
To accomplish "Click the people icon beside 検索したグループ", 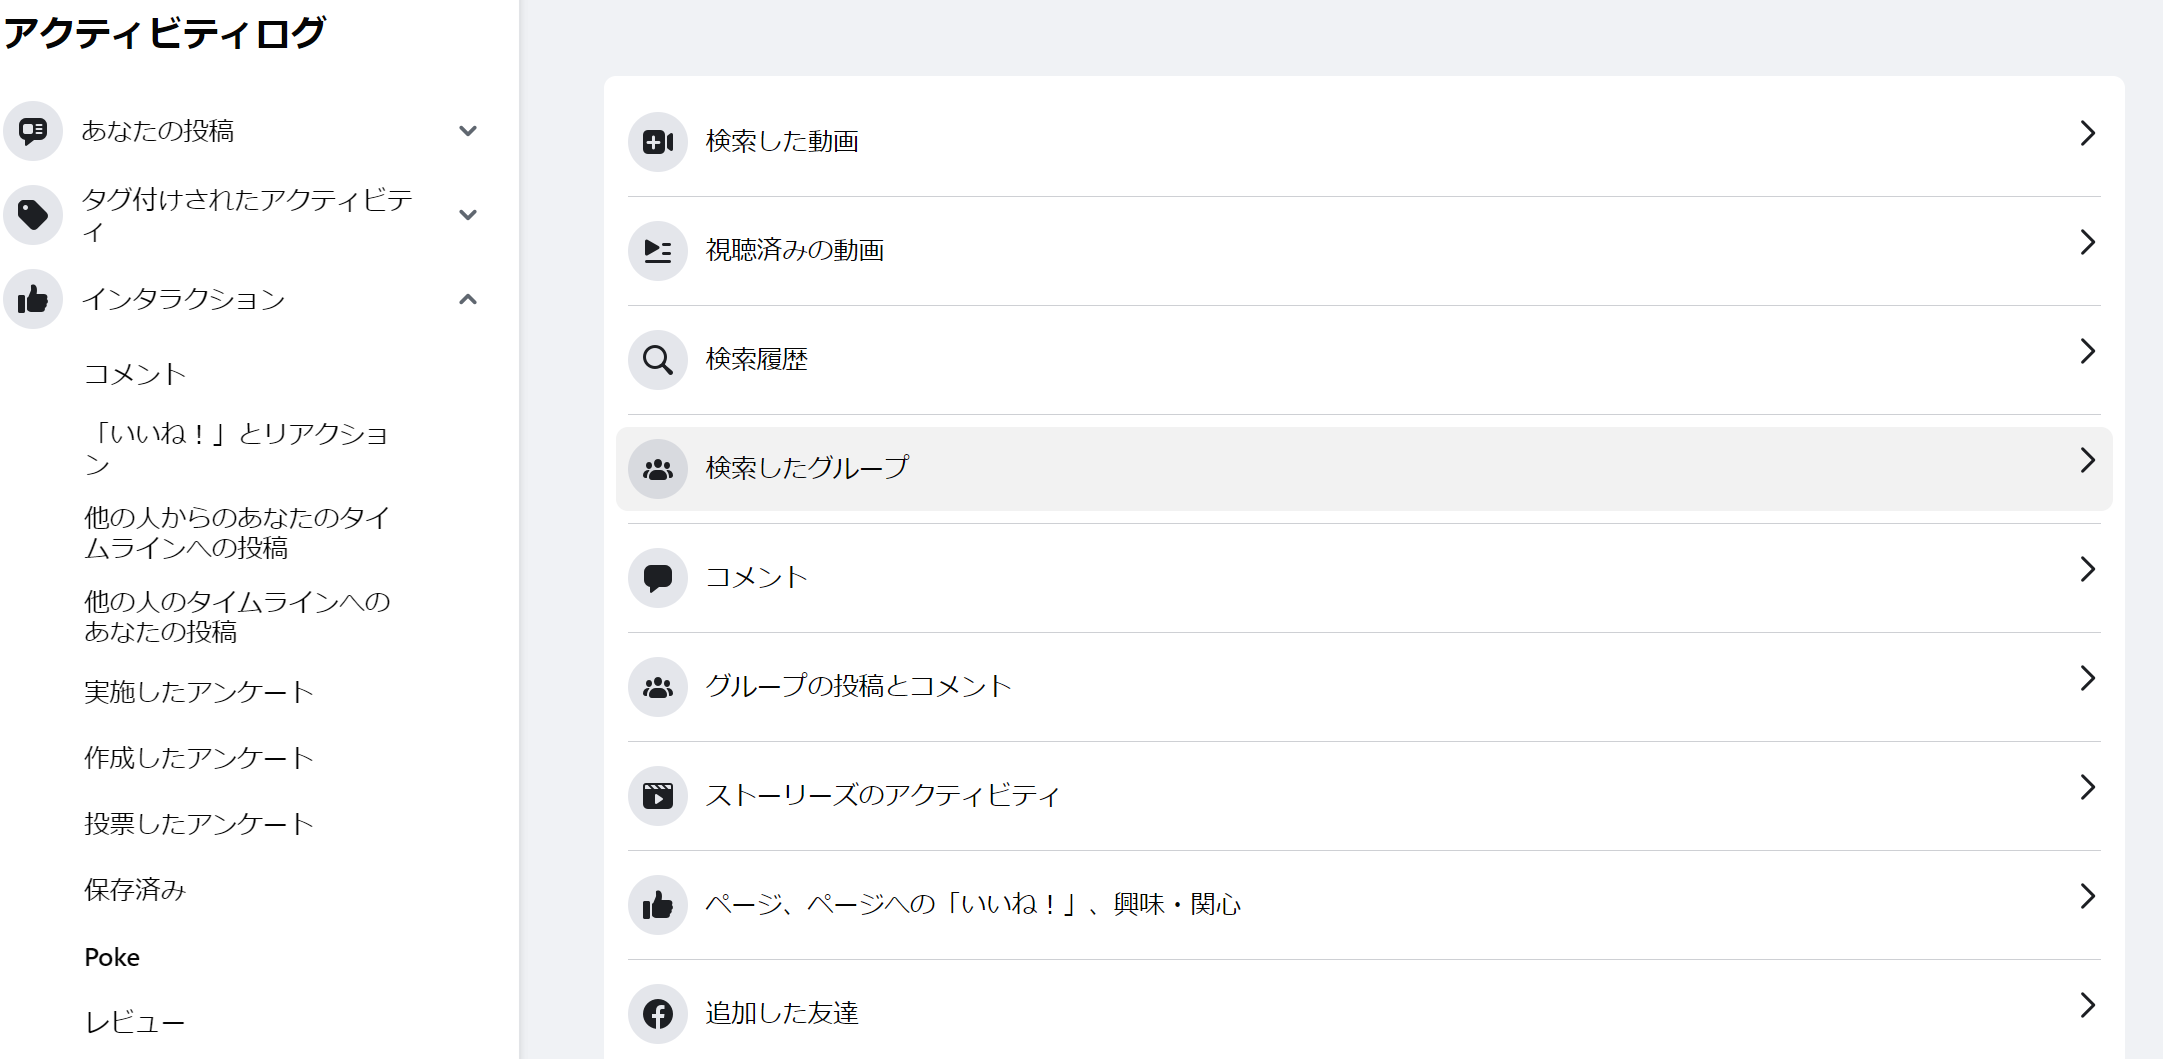I will 658,469.
